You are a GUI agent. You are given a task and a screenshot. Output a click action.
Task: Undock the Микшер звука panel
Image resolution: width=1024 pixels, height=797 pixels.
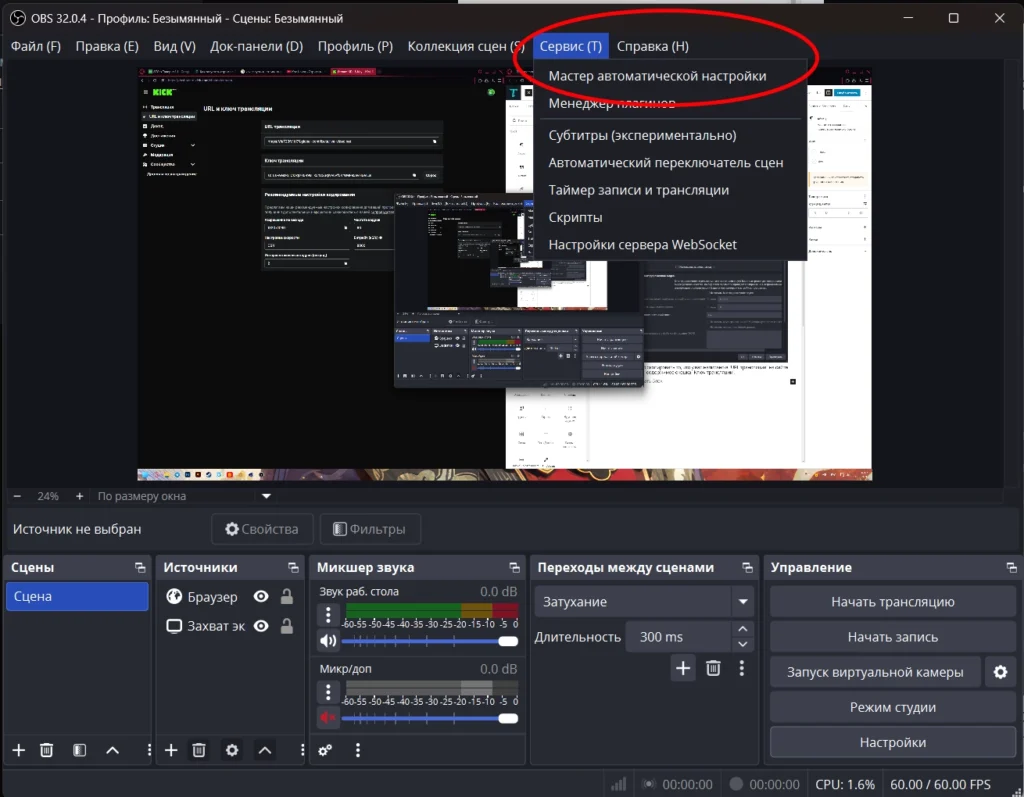[514, 568]
